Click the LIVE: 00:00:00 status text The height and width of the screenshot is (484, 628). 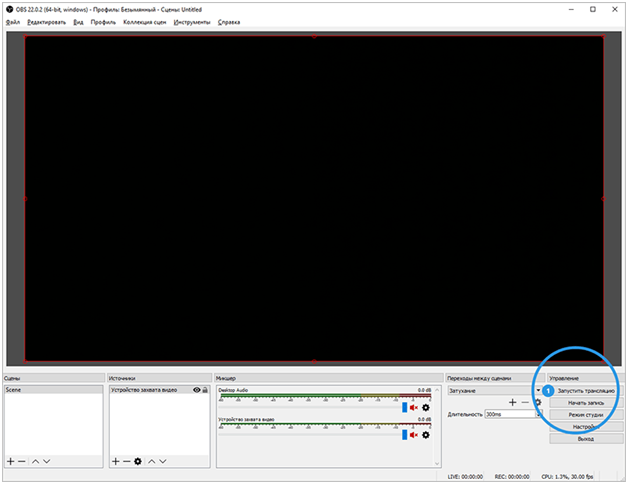tap(465, 477)
